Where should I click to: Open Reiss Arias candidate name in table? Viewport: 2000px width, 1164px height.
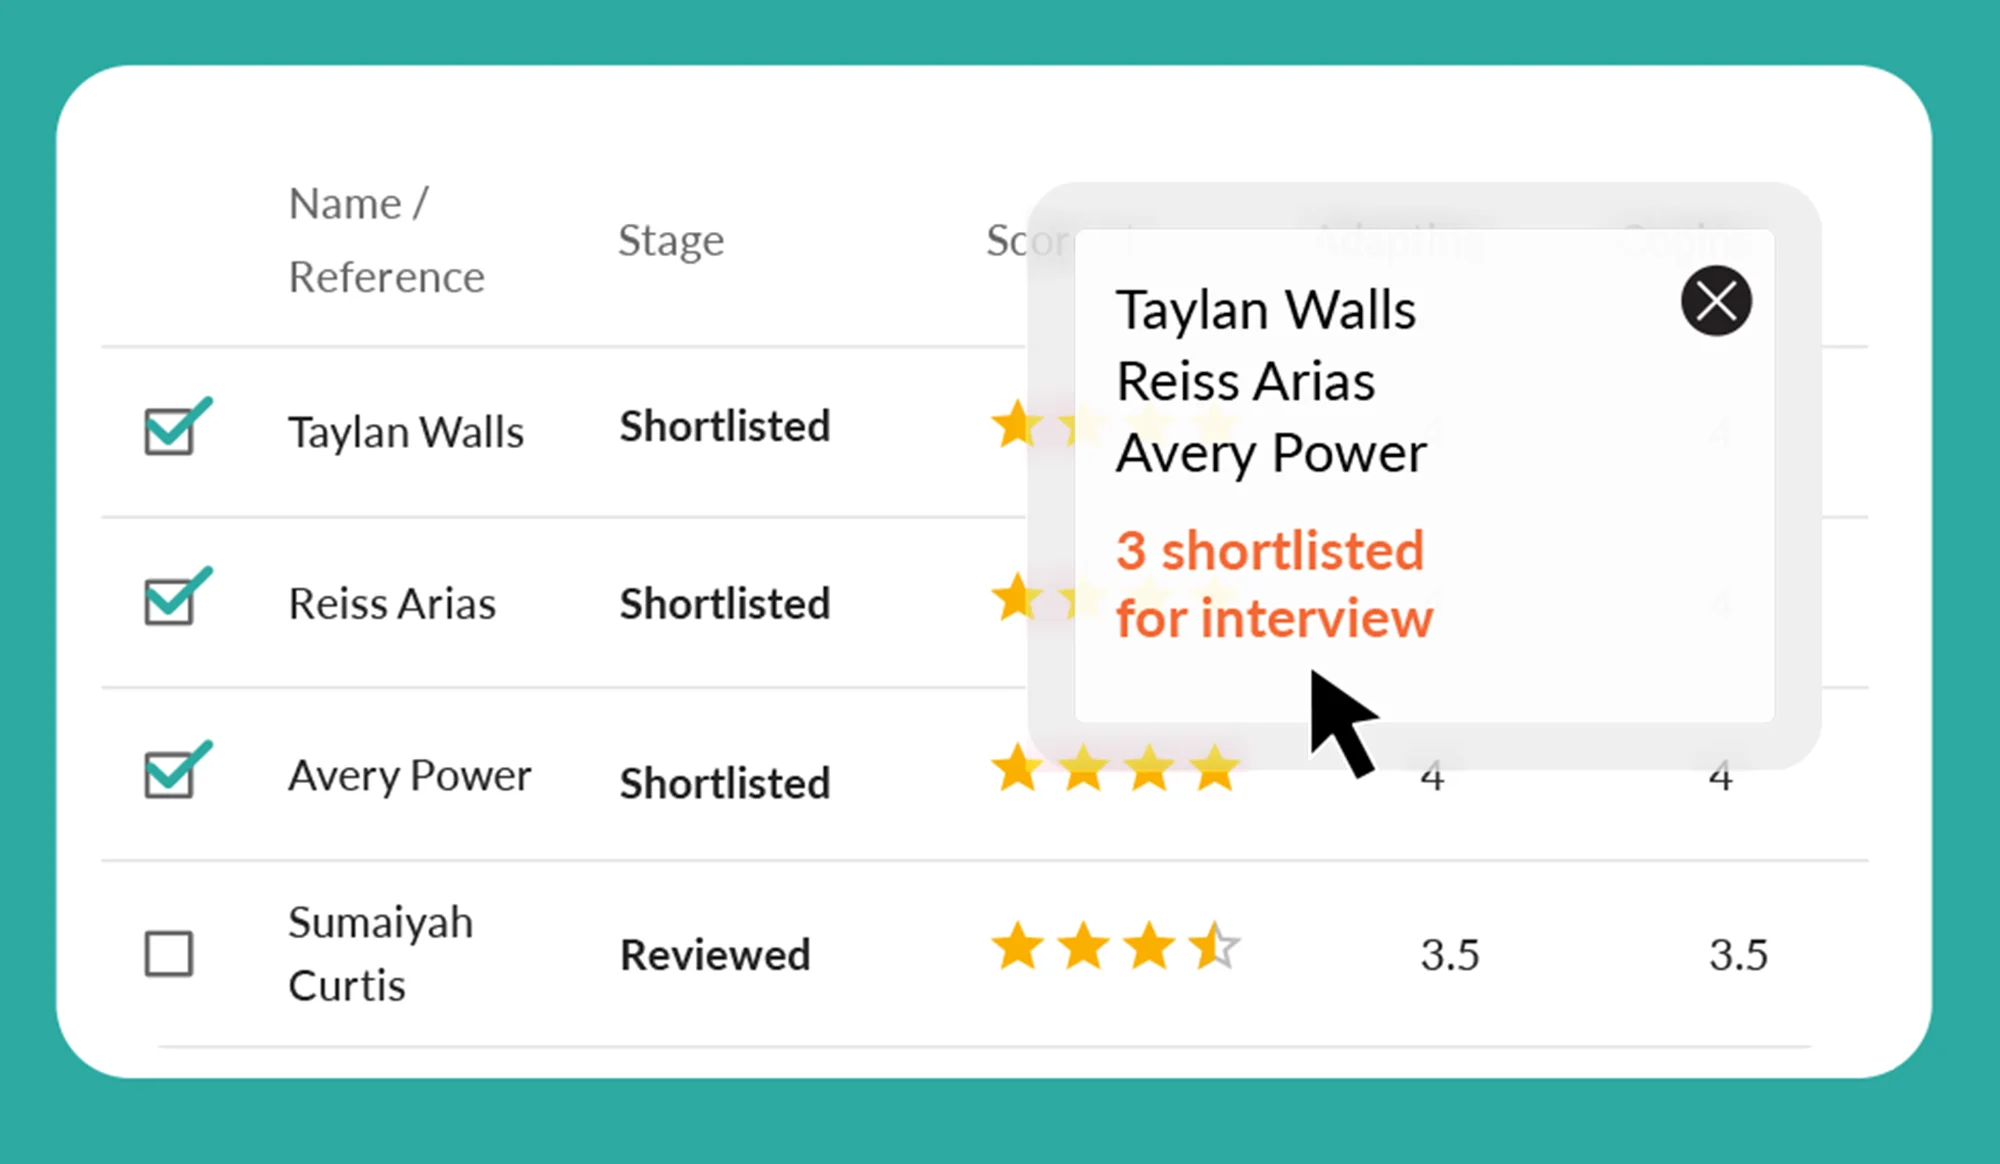tap(392, 603)
